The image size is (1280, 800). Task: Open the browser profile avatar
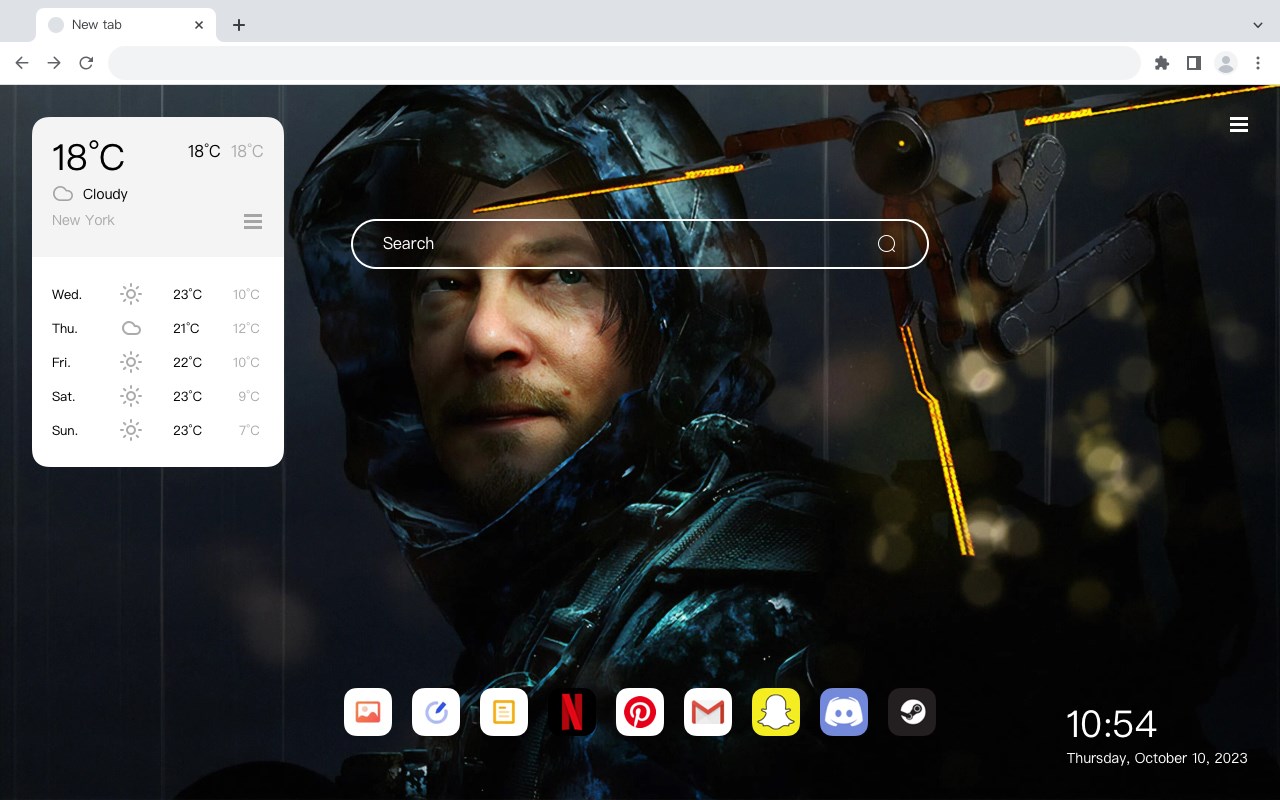coord(1226,63)
